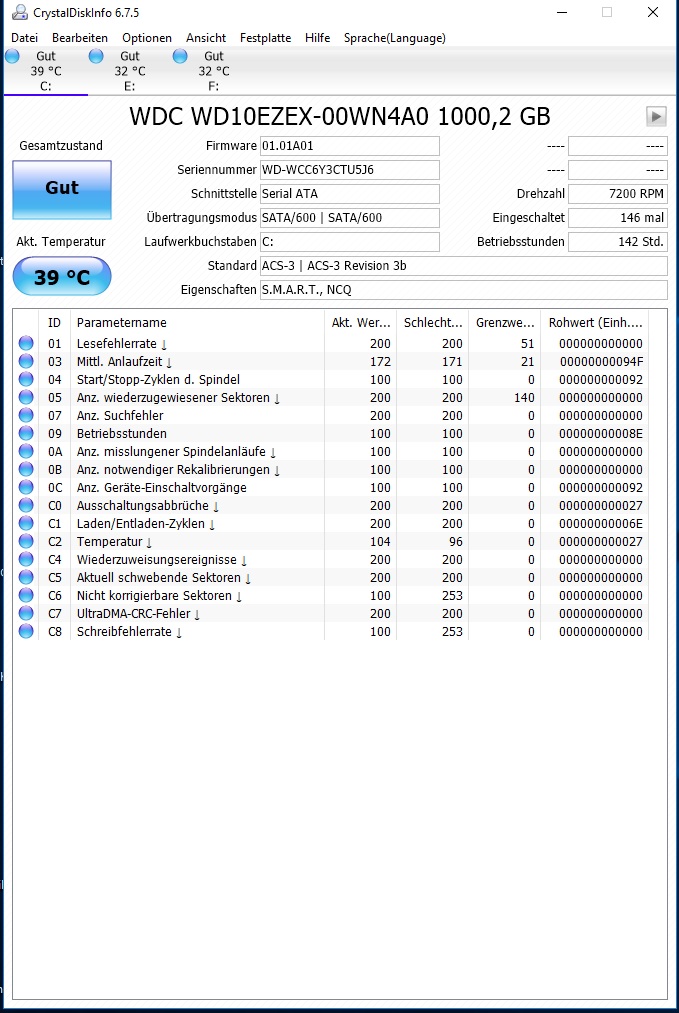Open the Festplatte menu
The height and width of the screenshot is (1013, 679).
pyautogui.click(x=266, y=38)
